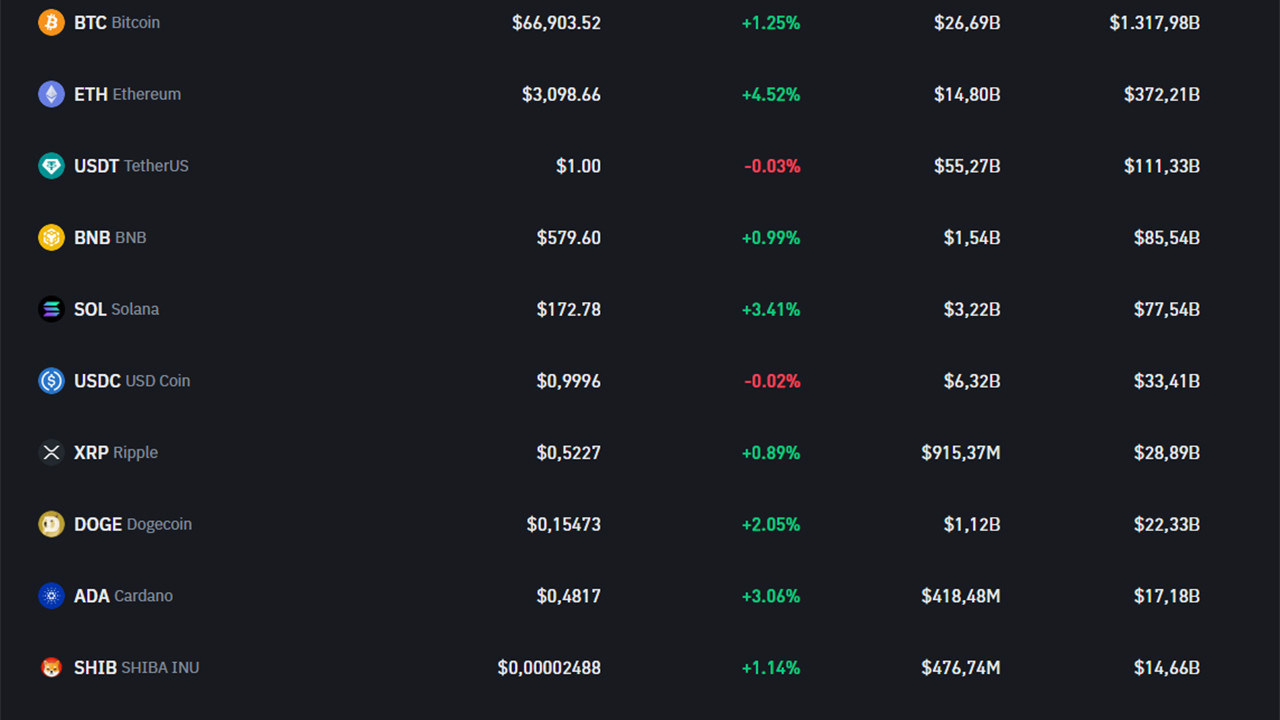Click BNB change +0.99%
This screenshot has width=1280, height=720.
click(x=771, y=237)
